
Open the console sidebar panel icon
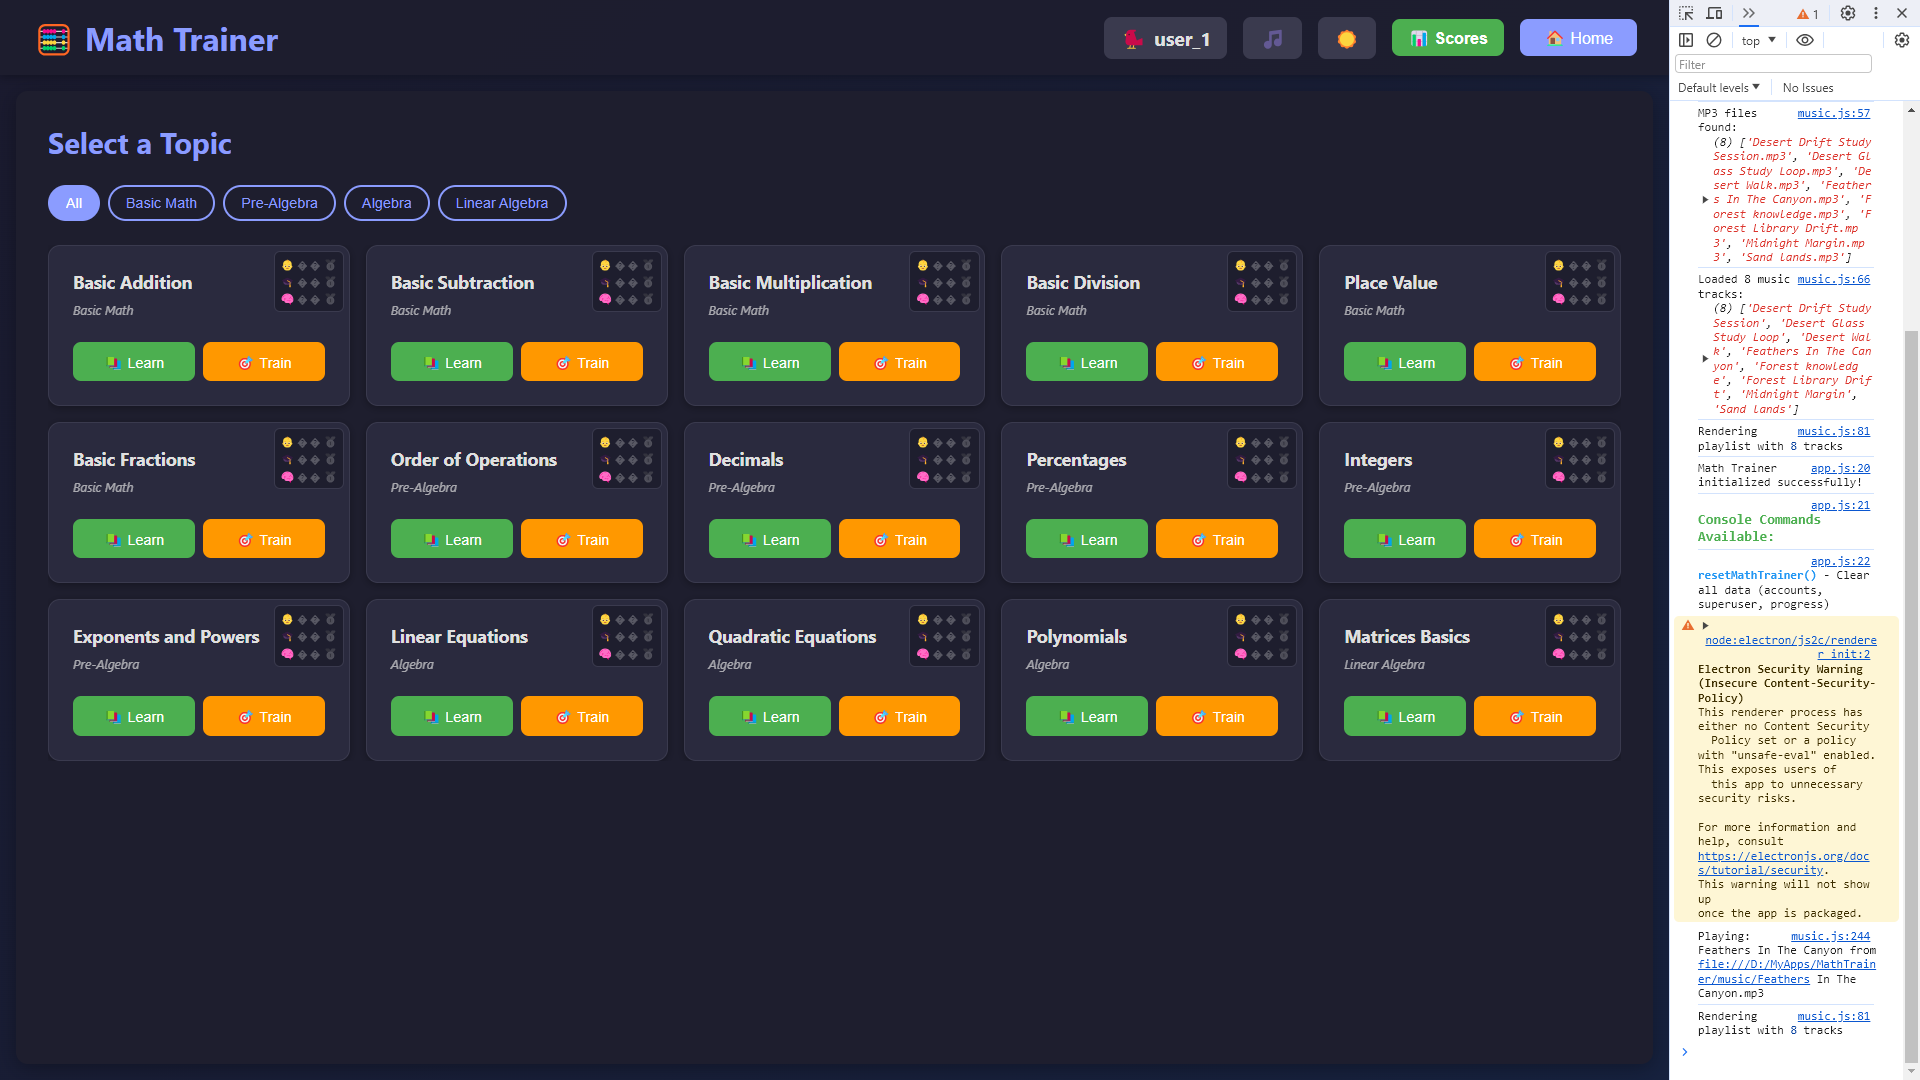(1686, 40)
